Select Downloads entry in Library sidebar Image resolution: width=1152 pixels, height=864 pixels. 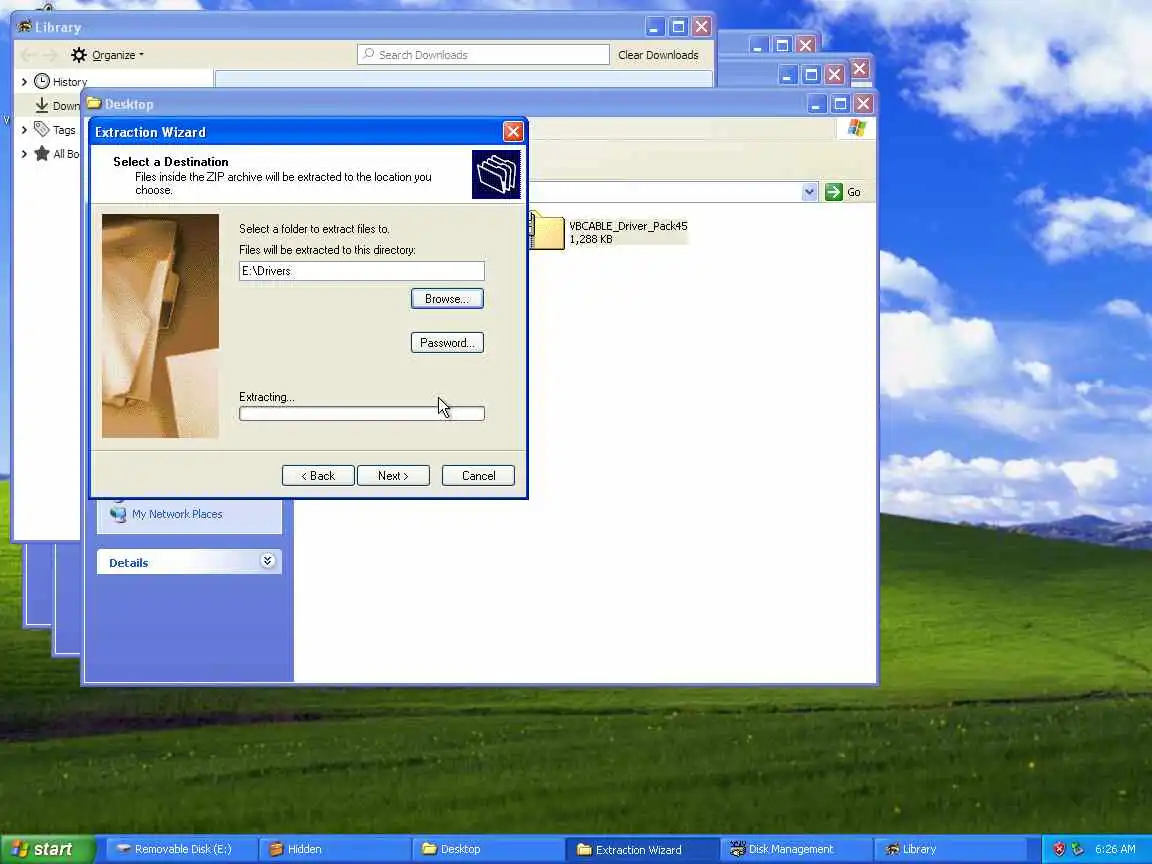(57, 106)
